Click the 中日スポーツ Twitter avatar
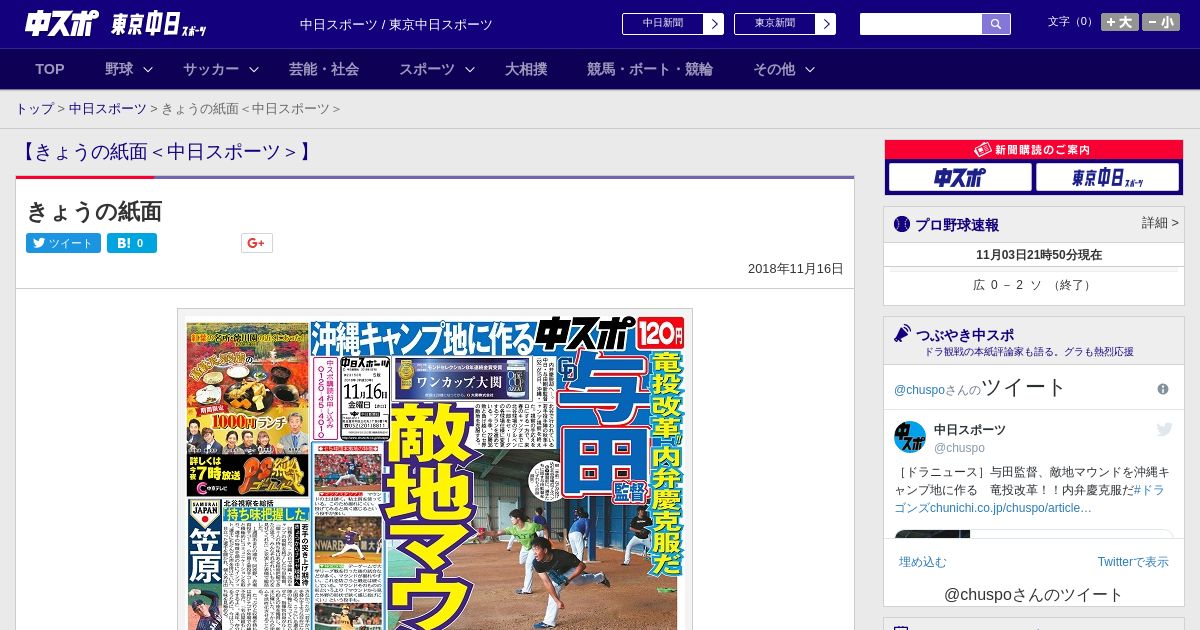 click(x=910, y=437)
